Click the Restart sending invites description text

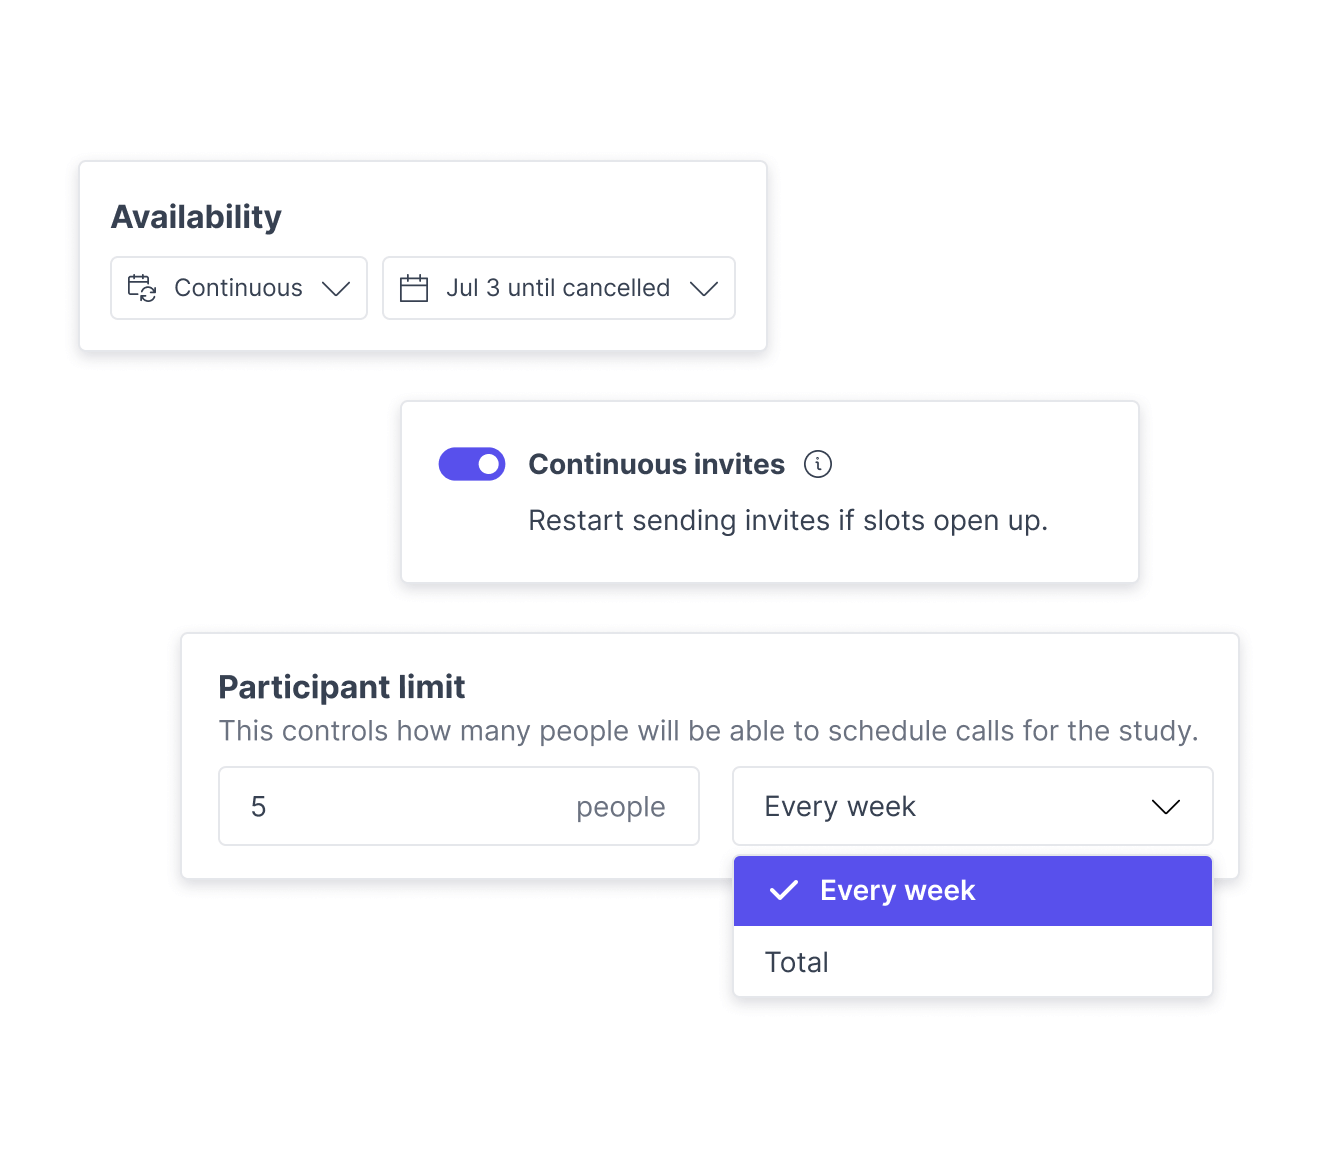click(788, 520)
